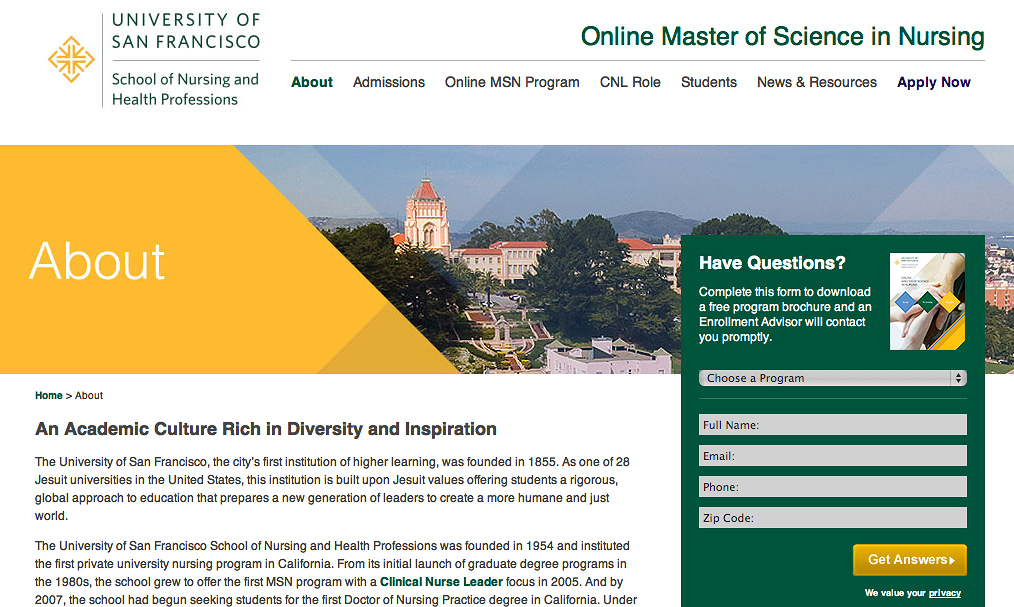
Task: Select the Phone input field
Action: coord(833,487)
